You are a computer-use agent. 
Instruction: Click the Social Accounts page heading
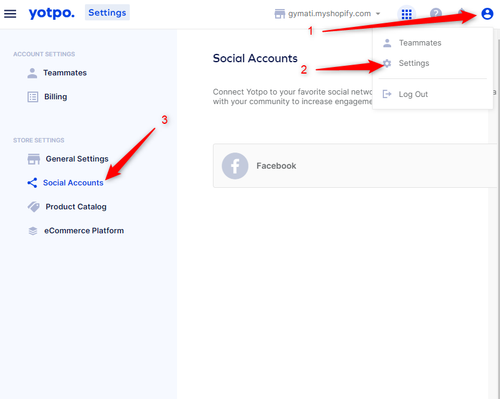255,58
